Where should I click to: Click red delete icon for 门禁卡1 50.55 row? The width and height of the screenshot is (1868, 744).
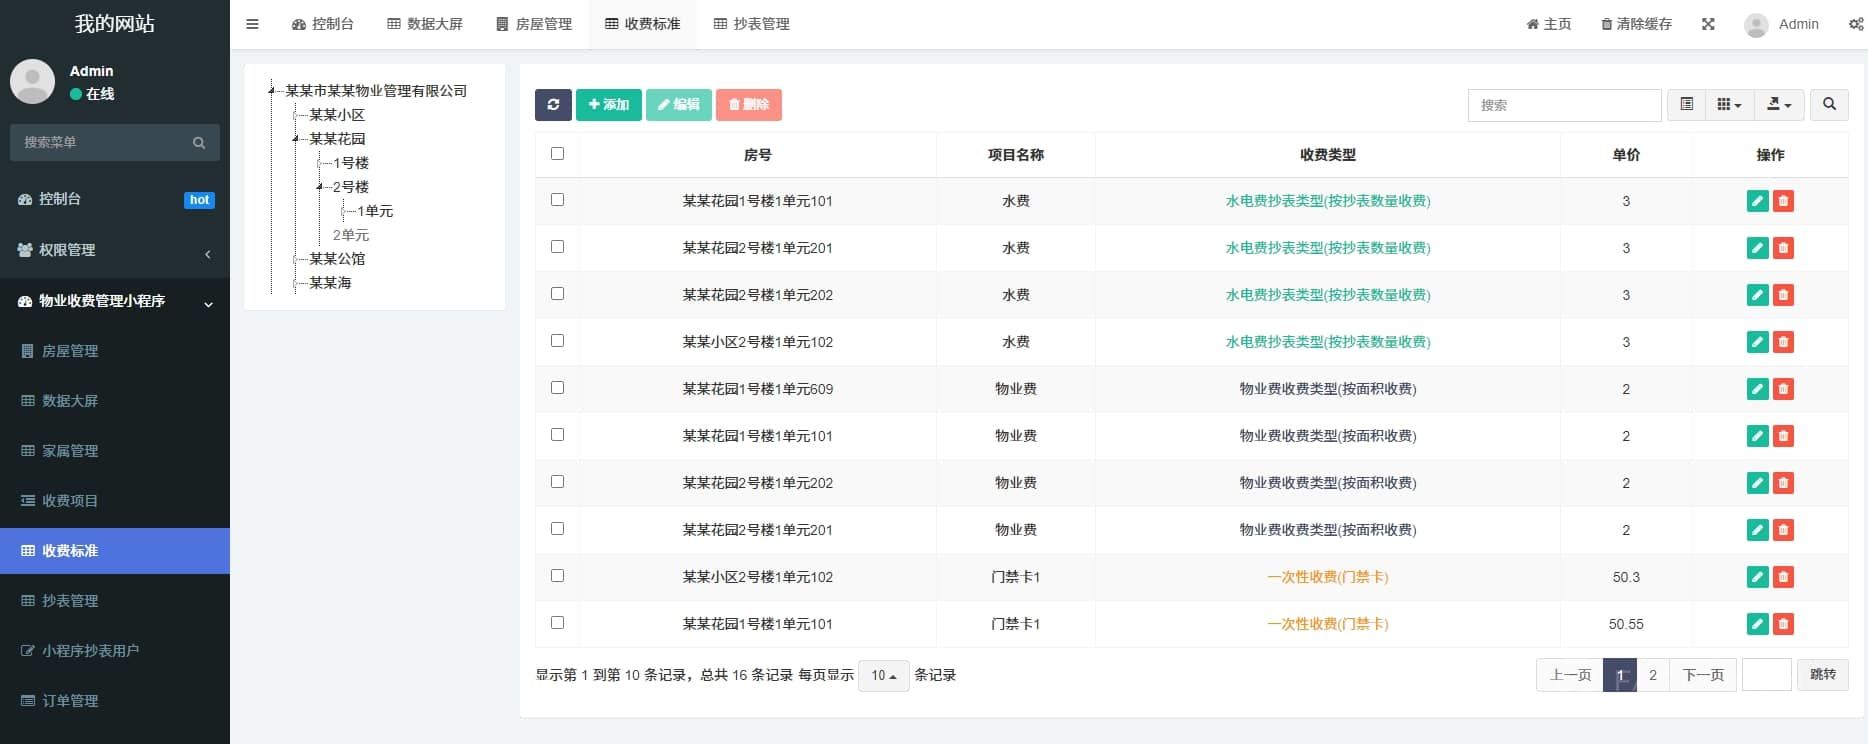tap(1783, 624)
